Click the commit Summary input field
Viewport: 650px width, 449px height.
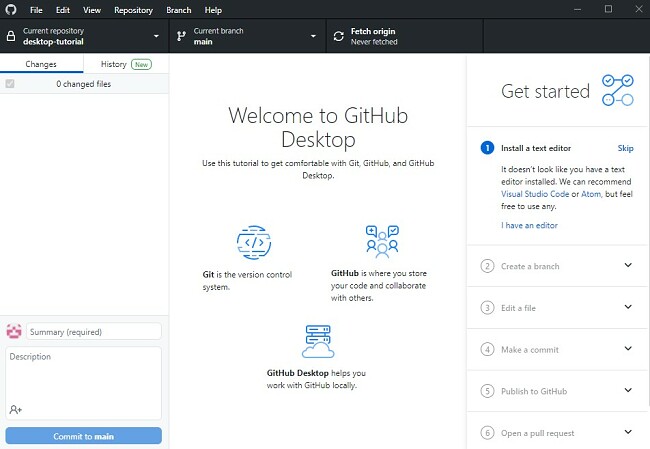point(94,332)
